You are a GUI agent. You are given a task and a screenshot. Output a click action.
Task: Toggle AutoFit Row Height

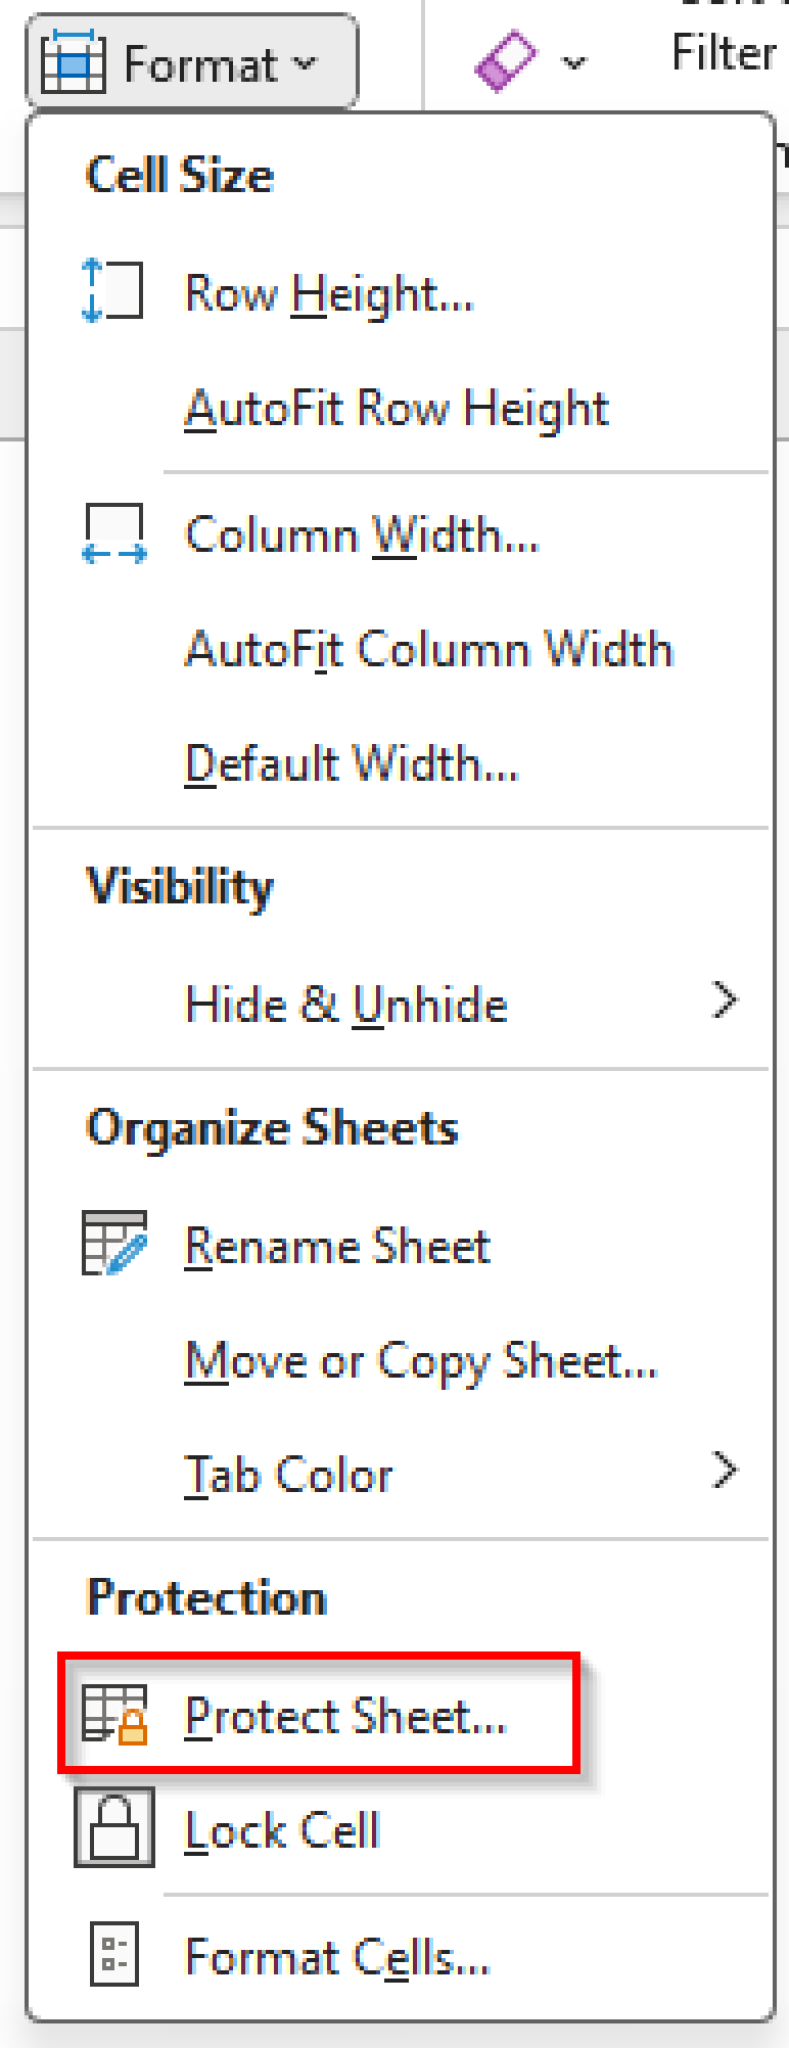pyautogui.click(x=395, y=407)
